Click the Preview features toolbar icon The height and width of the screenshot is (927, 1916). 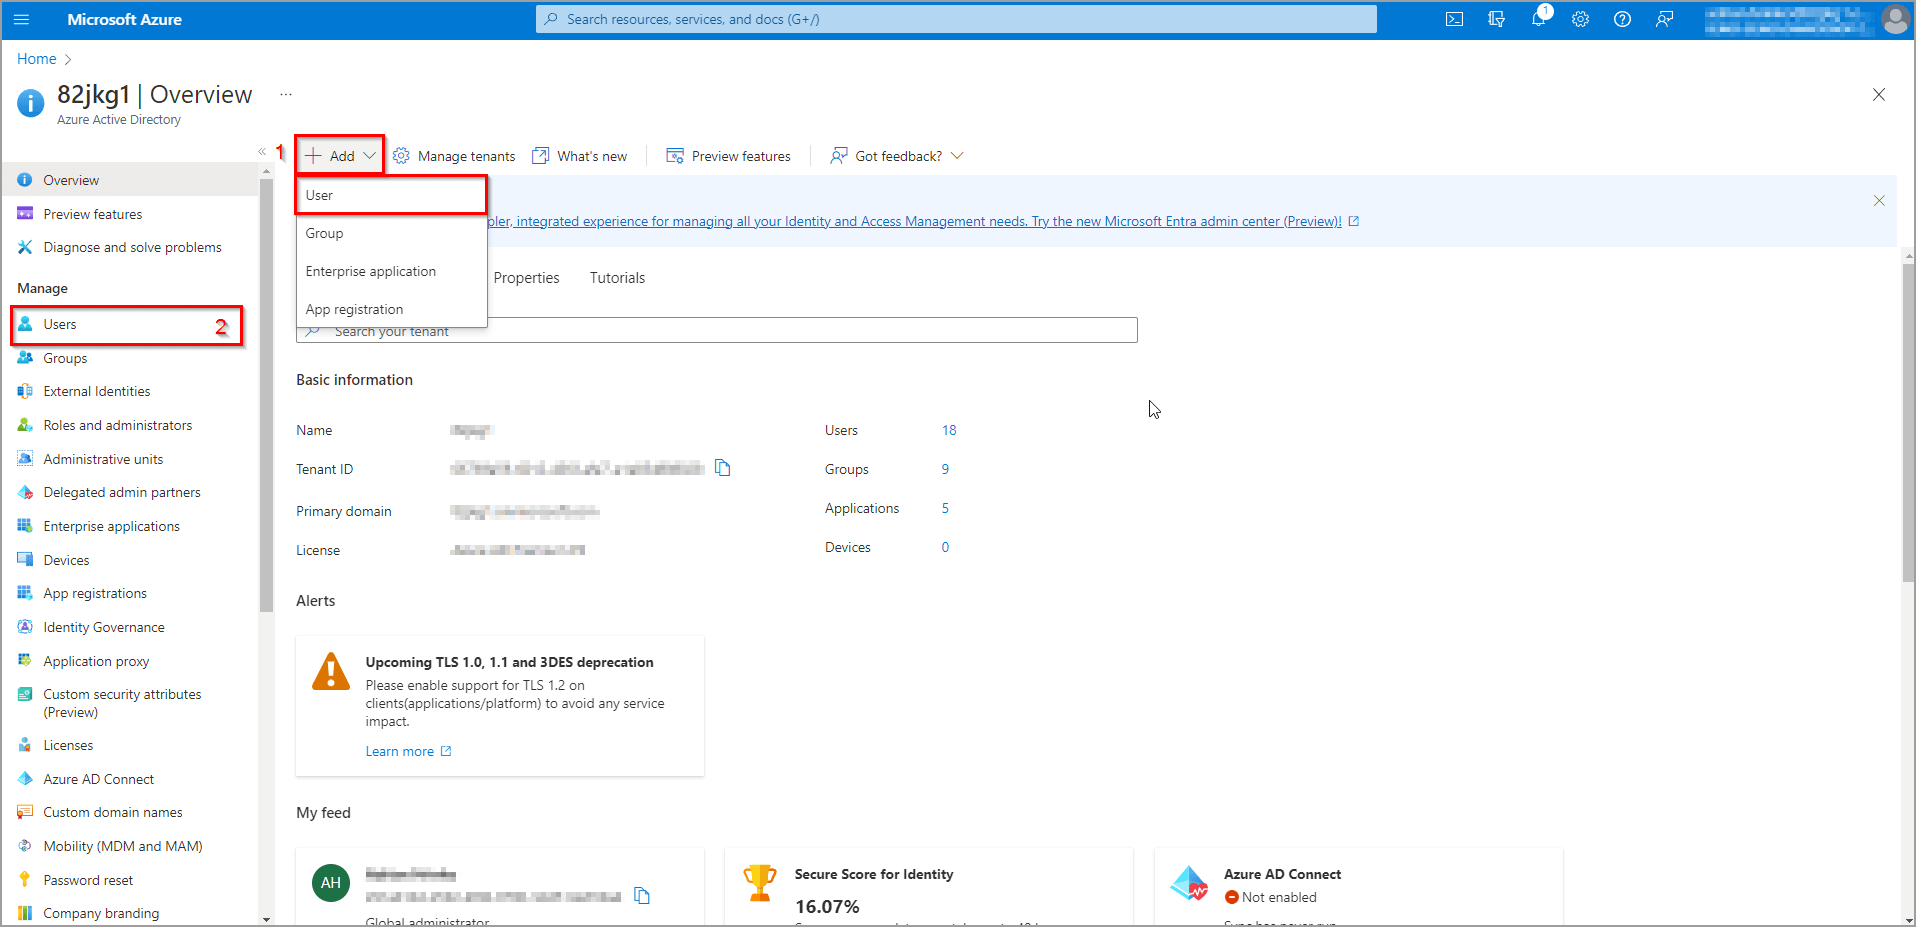pos(675,156)
